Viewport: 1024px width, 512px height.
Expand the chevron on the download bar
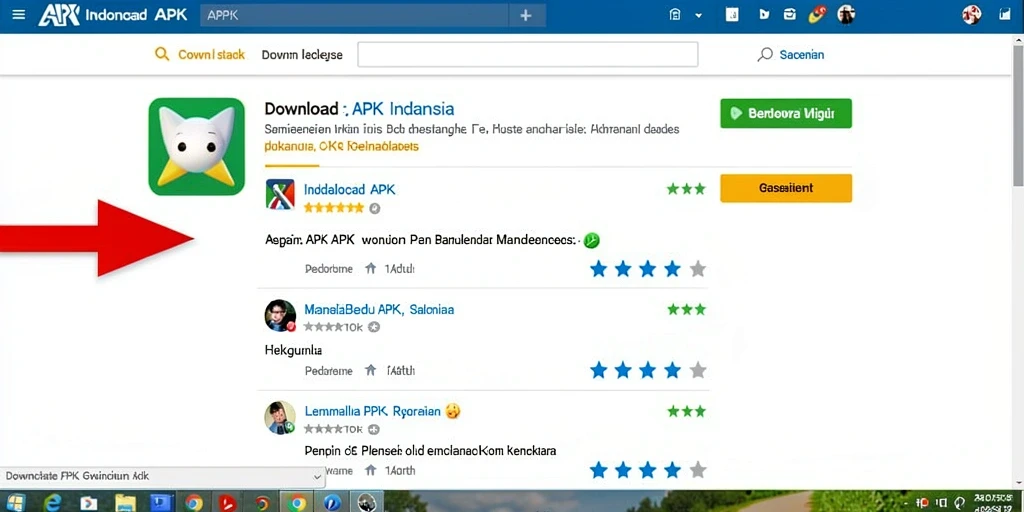317,477
